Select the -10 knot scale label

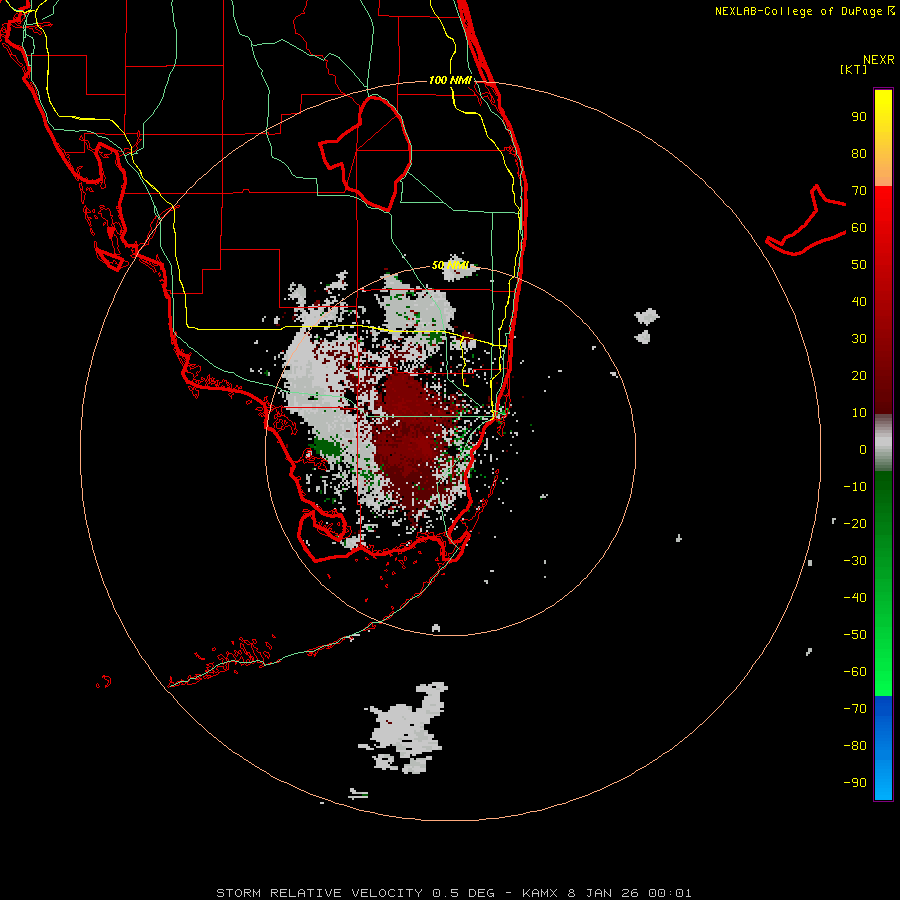click(855, 487)
